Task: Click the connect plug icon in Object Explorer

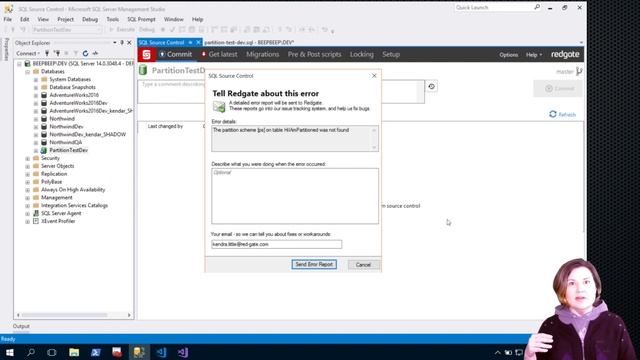Action: [x=47, y=53]
